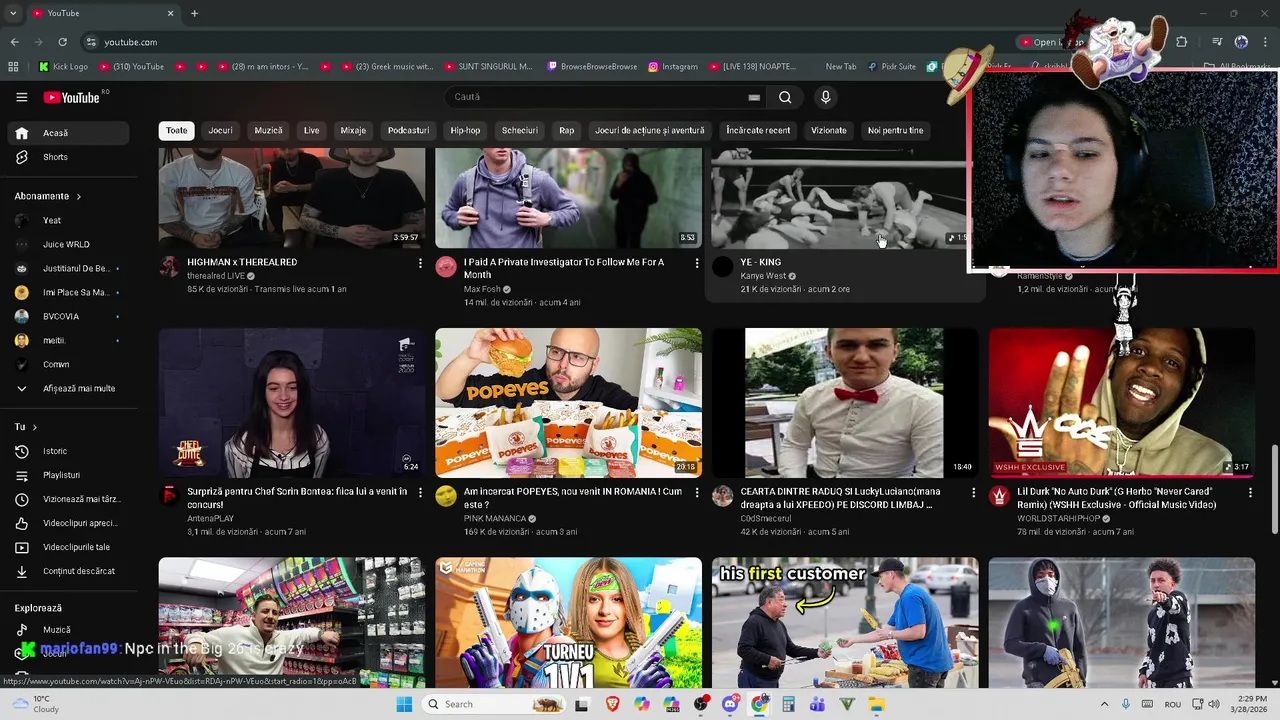Select the Scheciuri filter chip
The height and width of the screenshot is (720, 1280).
520,130
